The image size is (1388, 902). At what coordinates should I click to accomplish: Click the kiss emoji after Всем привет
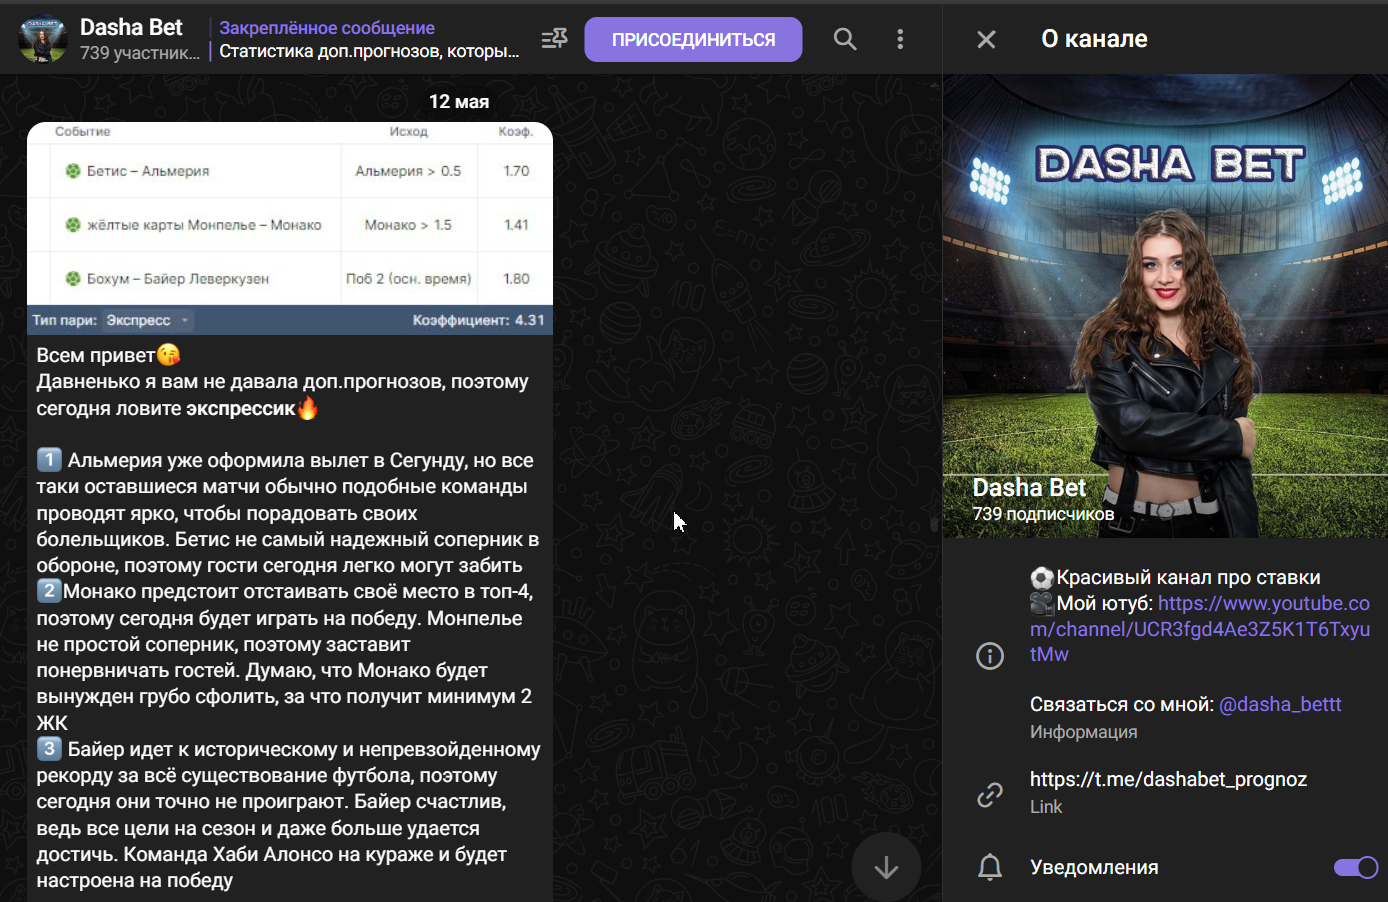click(x=169, y=355)
